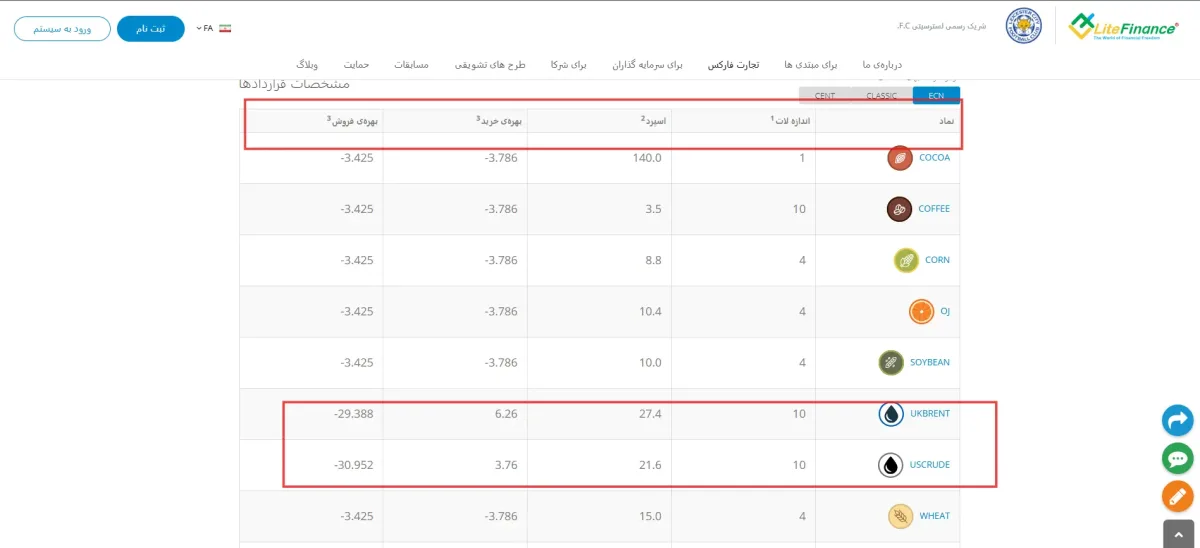The image size is (1200, 548).
Task: Click the UKBRENT sell swap -29.388
Action: point(354,414)
